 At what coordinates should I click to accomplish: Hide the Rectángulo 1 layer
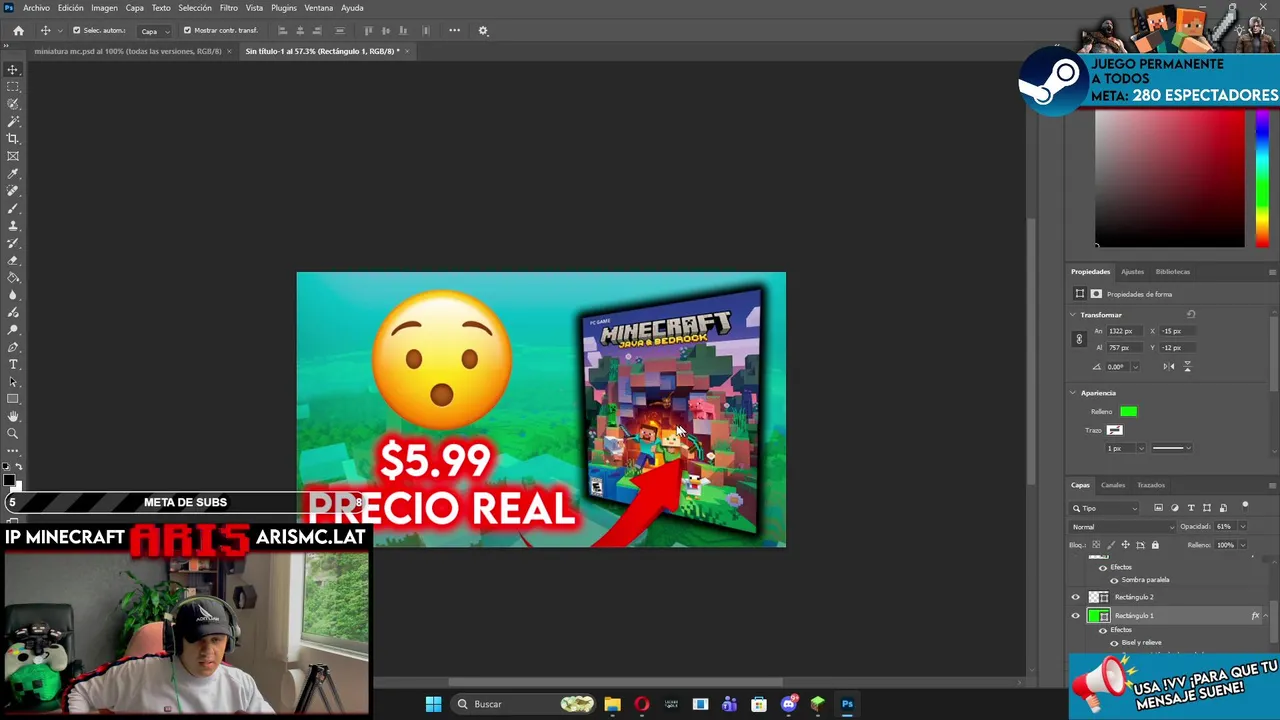point(1076,616)
